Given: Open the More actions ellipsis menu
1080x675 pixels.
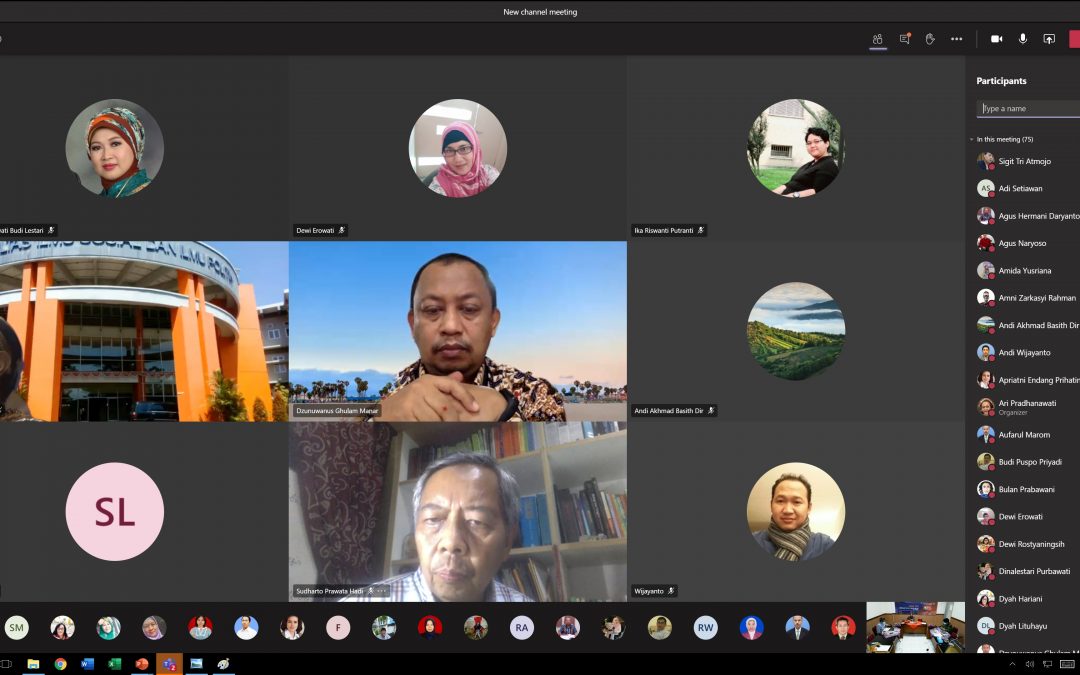Looking at the screenshot, I should click(956, 39).
